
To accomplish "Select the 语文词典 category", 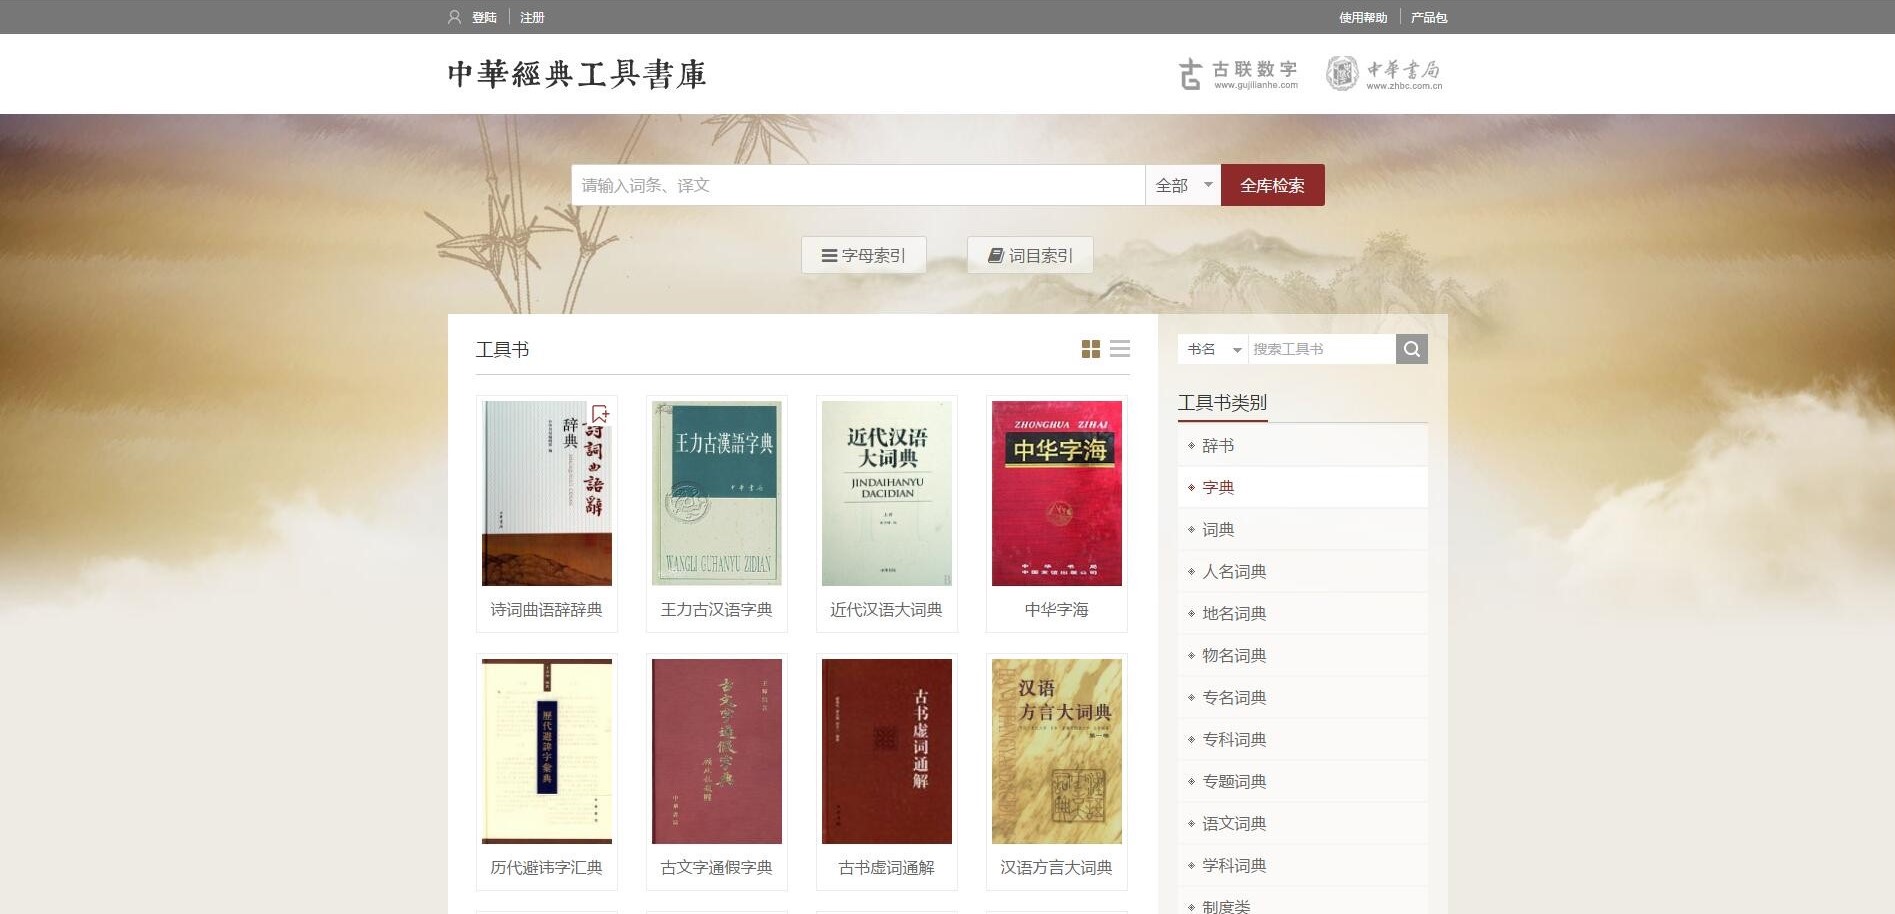I will [x=1303, y=823].
